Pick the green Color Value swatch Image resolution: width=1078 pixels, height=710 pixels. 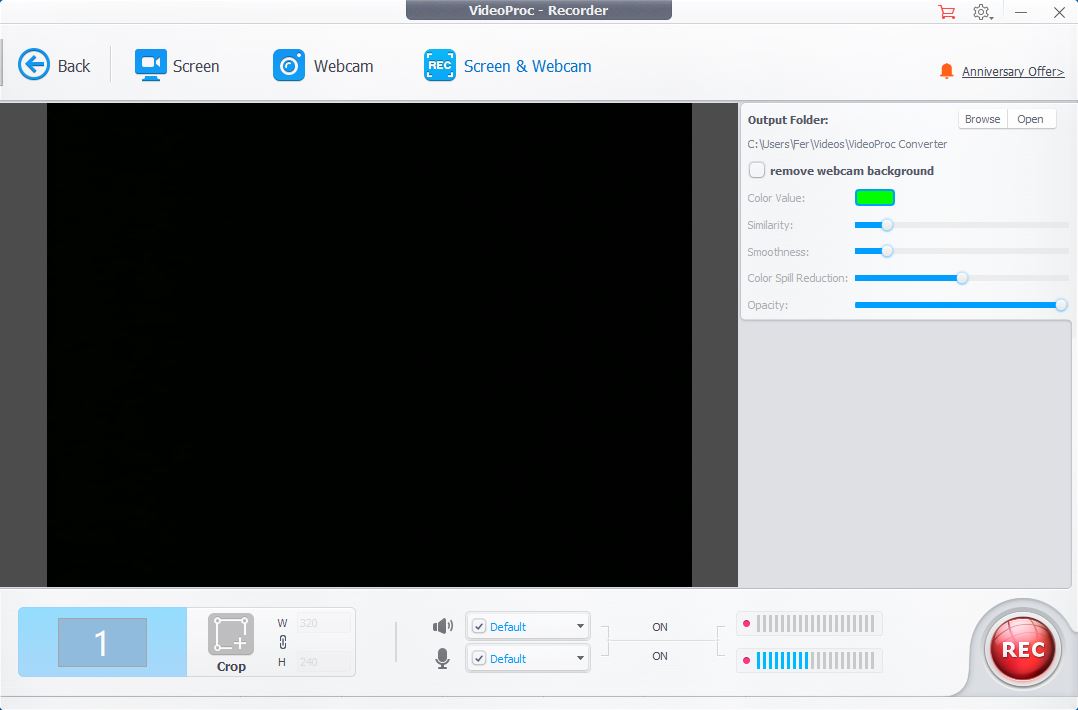(874, 198)
